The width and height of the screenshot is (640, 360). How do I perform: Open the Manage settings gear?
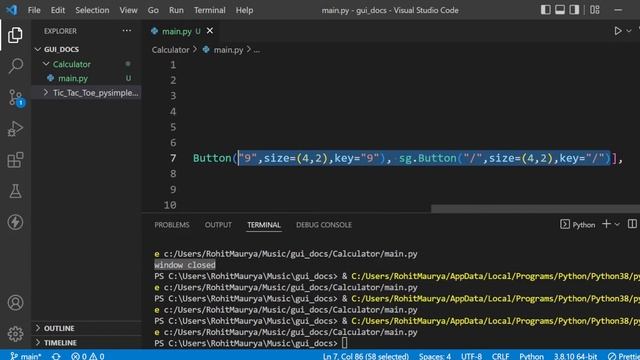tap(15, 334)
